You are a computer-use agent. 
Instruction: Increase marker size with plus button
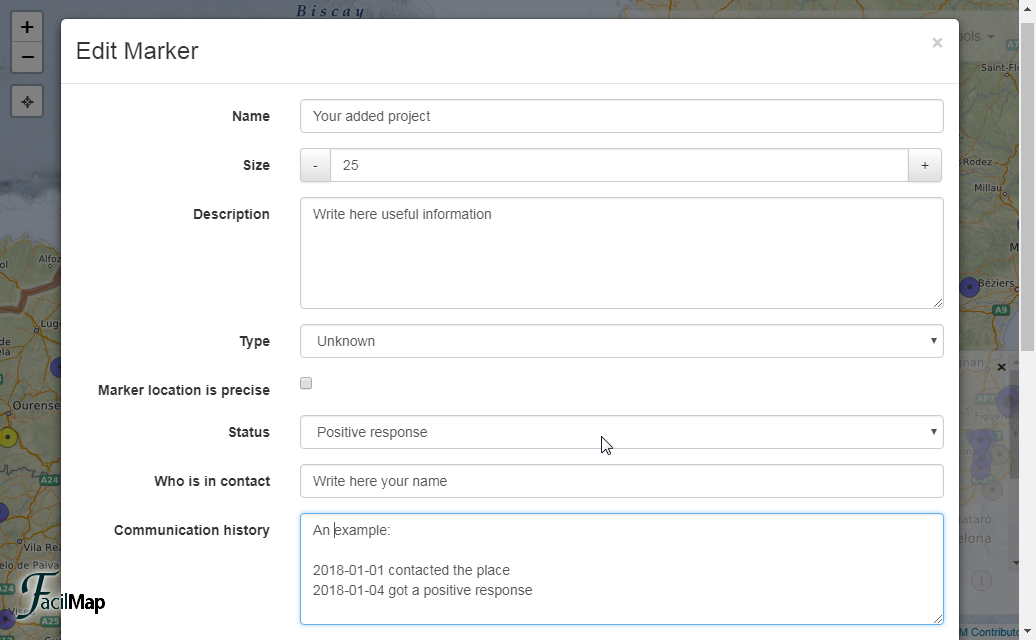point(925,165)
